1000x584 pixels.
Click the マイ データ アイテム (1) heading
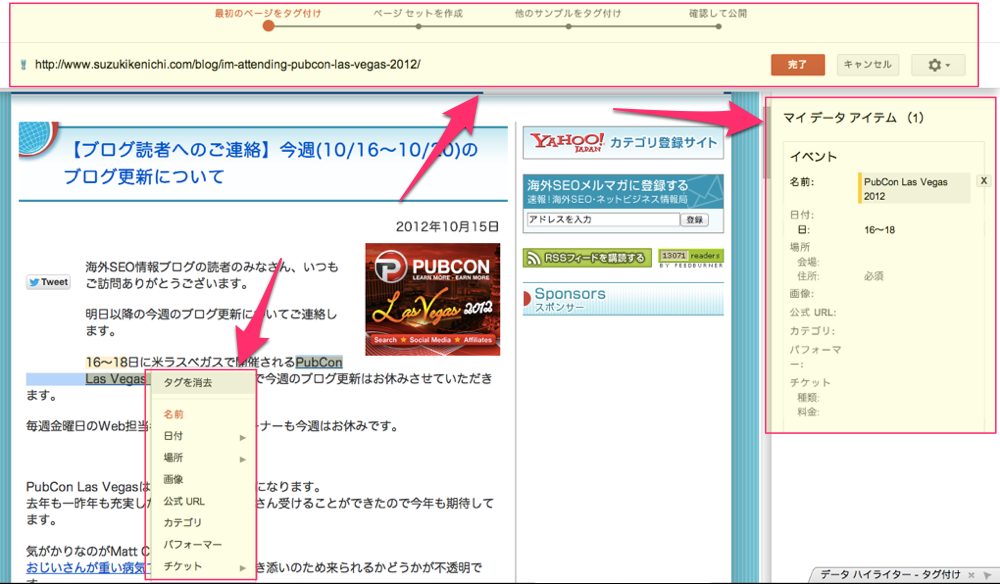tap(853, 117)
